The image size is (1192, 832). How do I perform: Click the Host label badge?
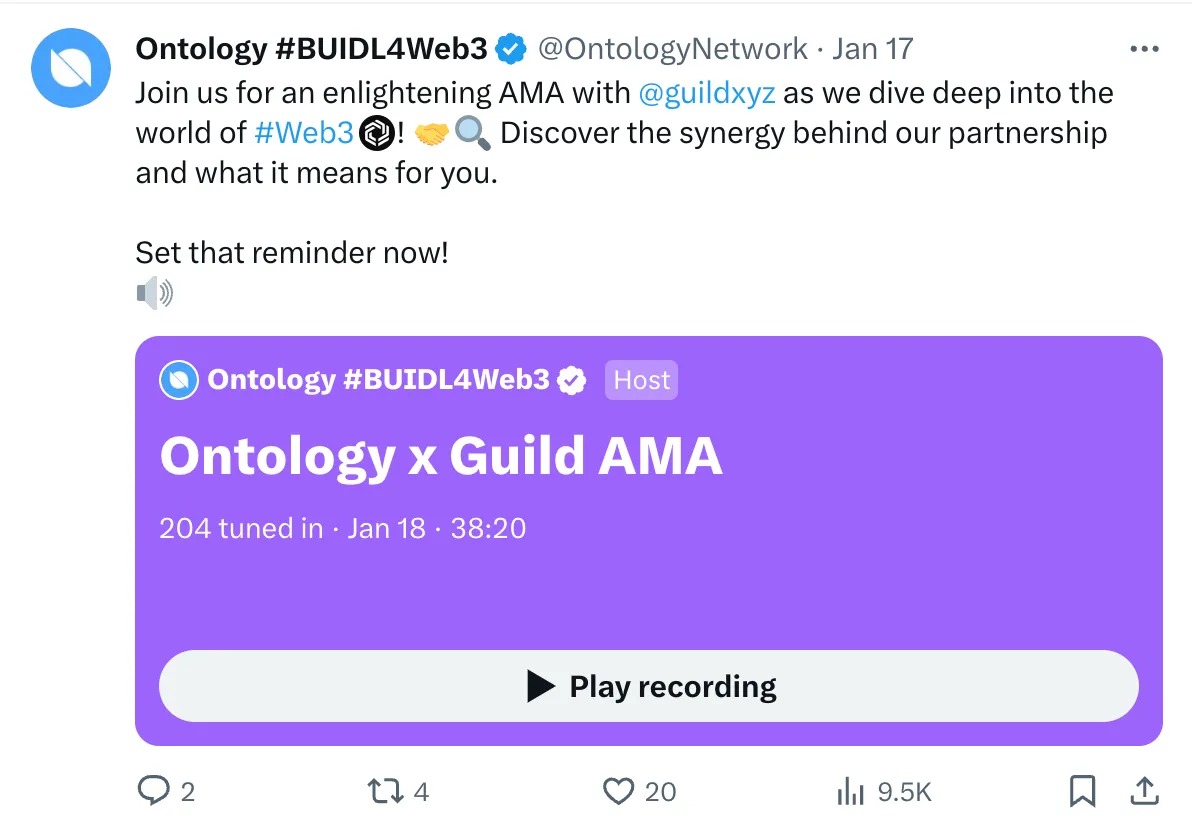pyautogui.click(x=641, y=380)
